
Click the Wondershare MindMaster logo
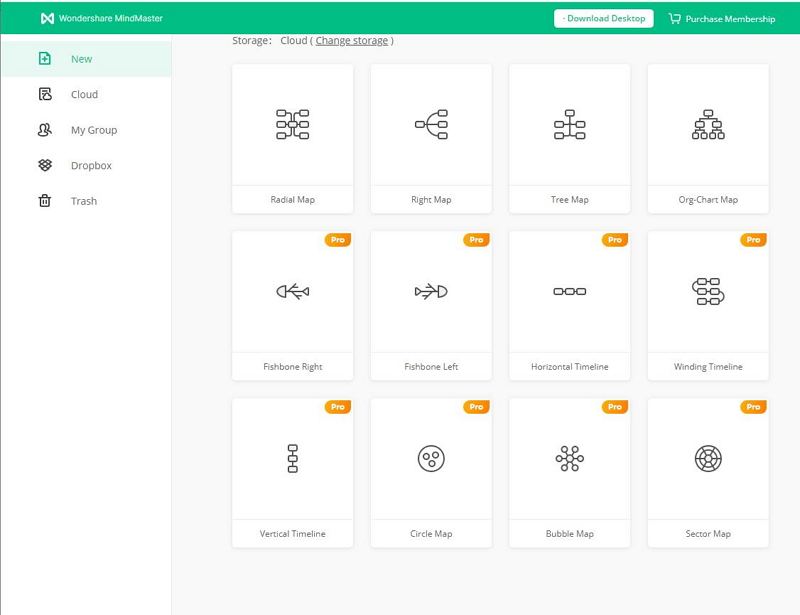click(101, 18)
